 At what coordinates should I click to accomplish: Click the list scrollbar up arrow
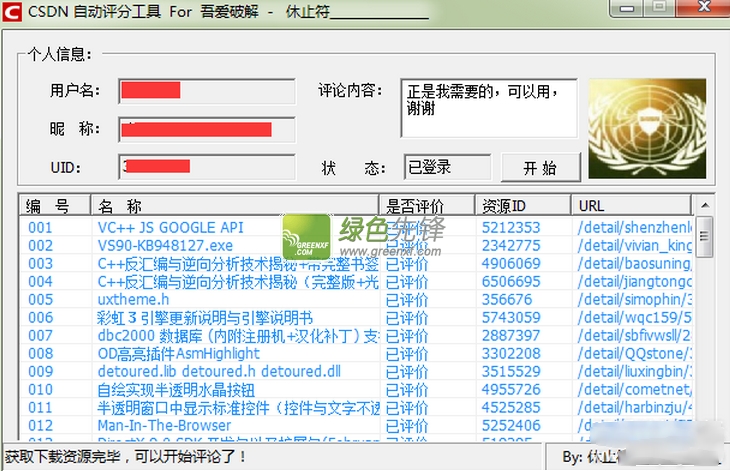tap(705, 205)
